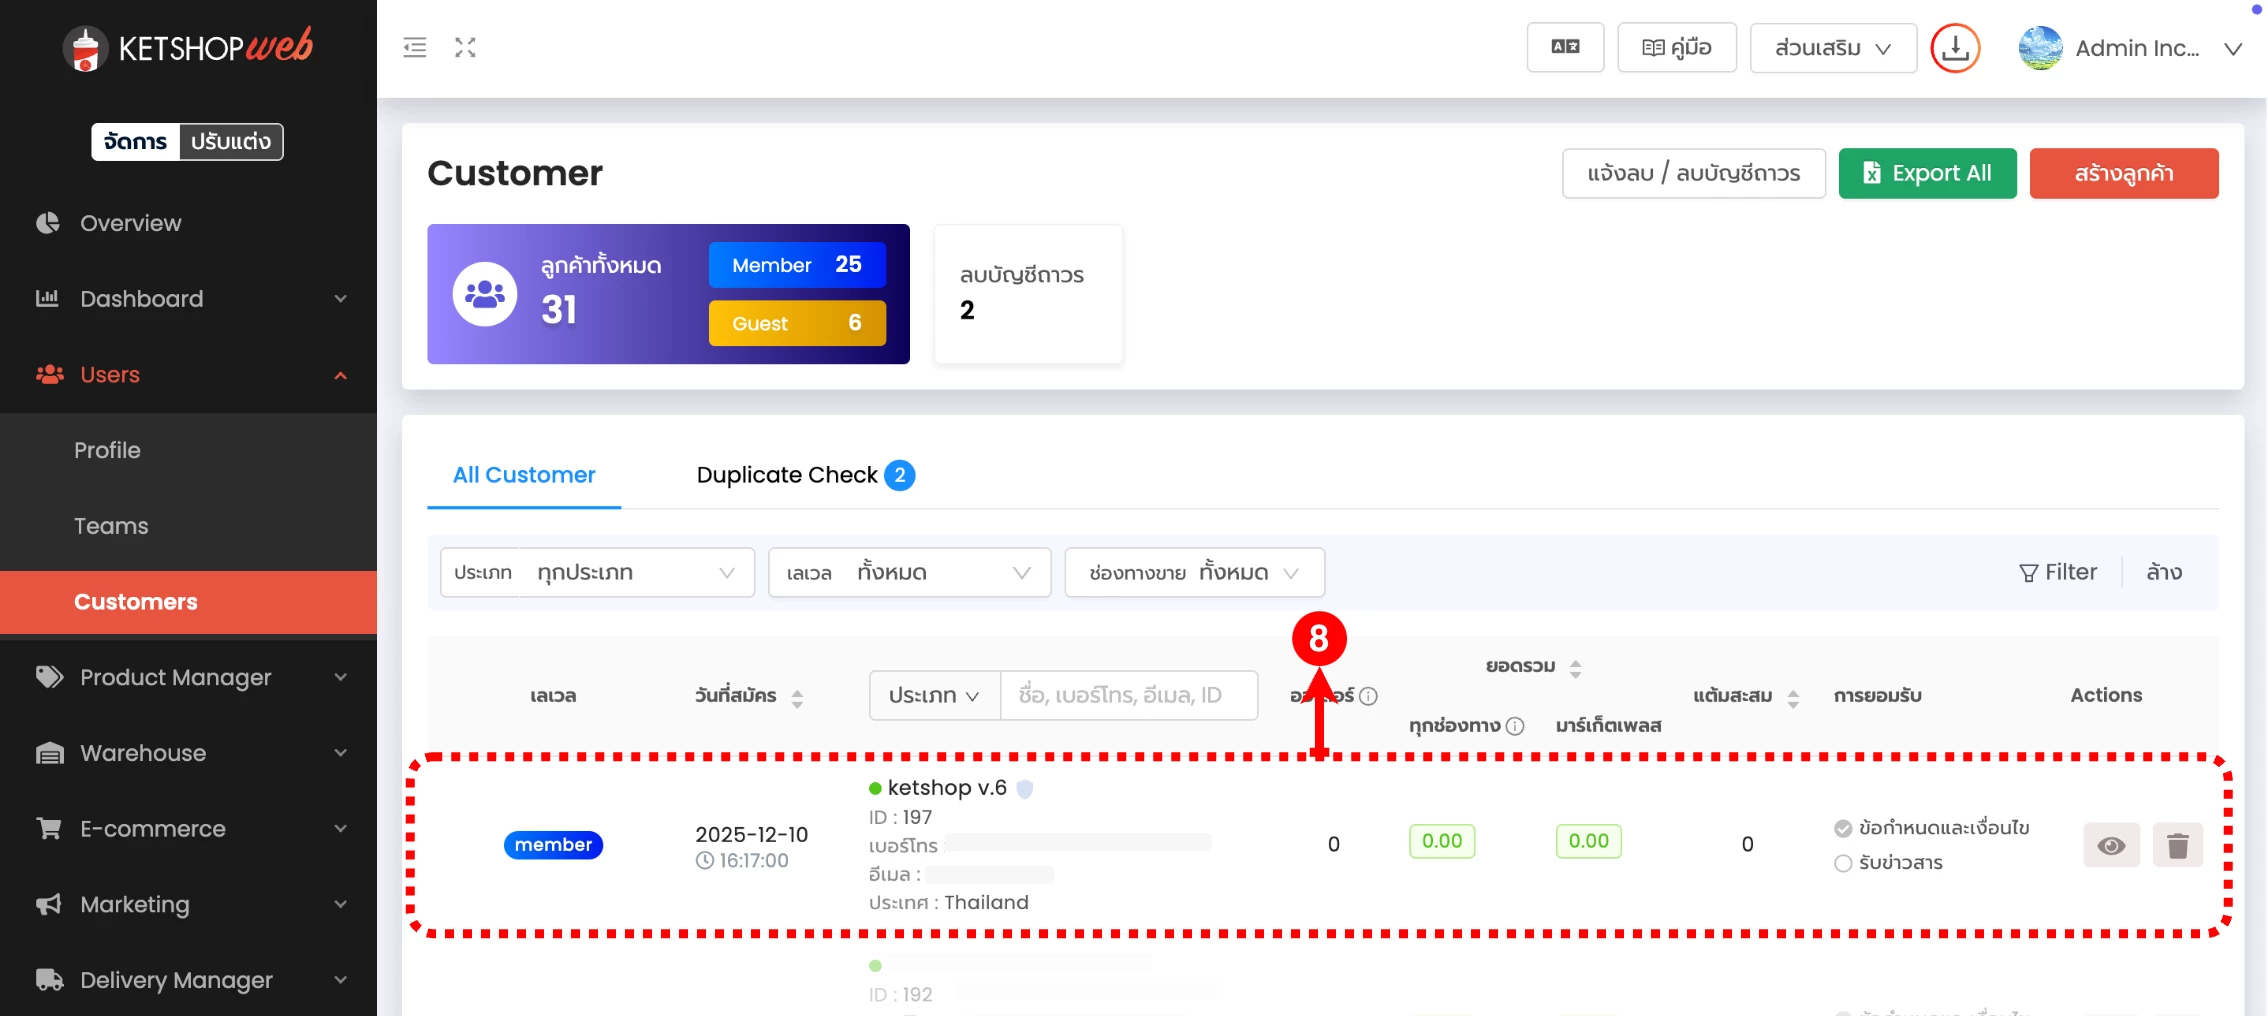
Task: Open the ประเภท ทุกประเภท filter dropdown
Action: coord(597,572)
